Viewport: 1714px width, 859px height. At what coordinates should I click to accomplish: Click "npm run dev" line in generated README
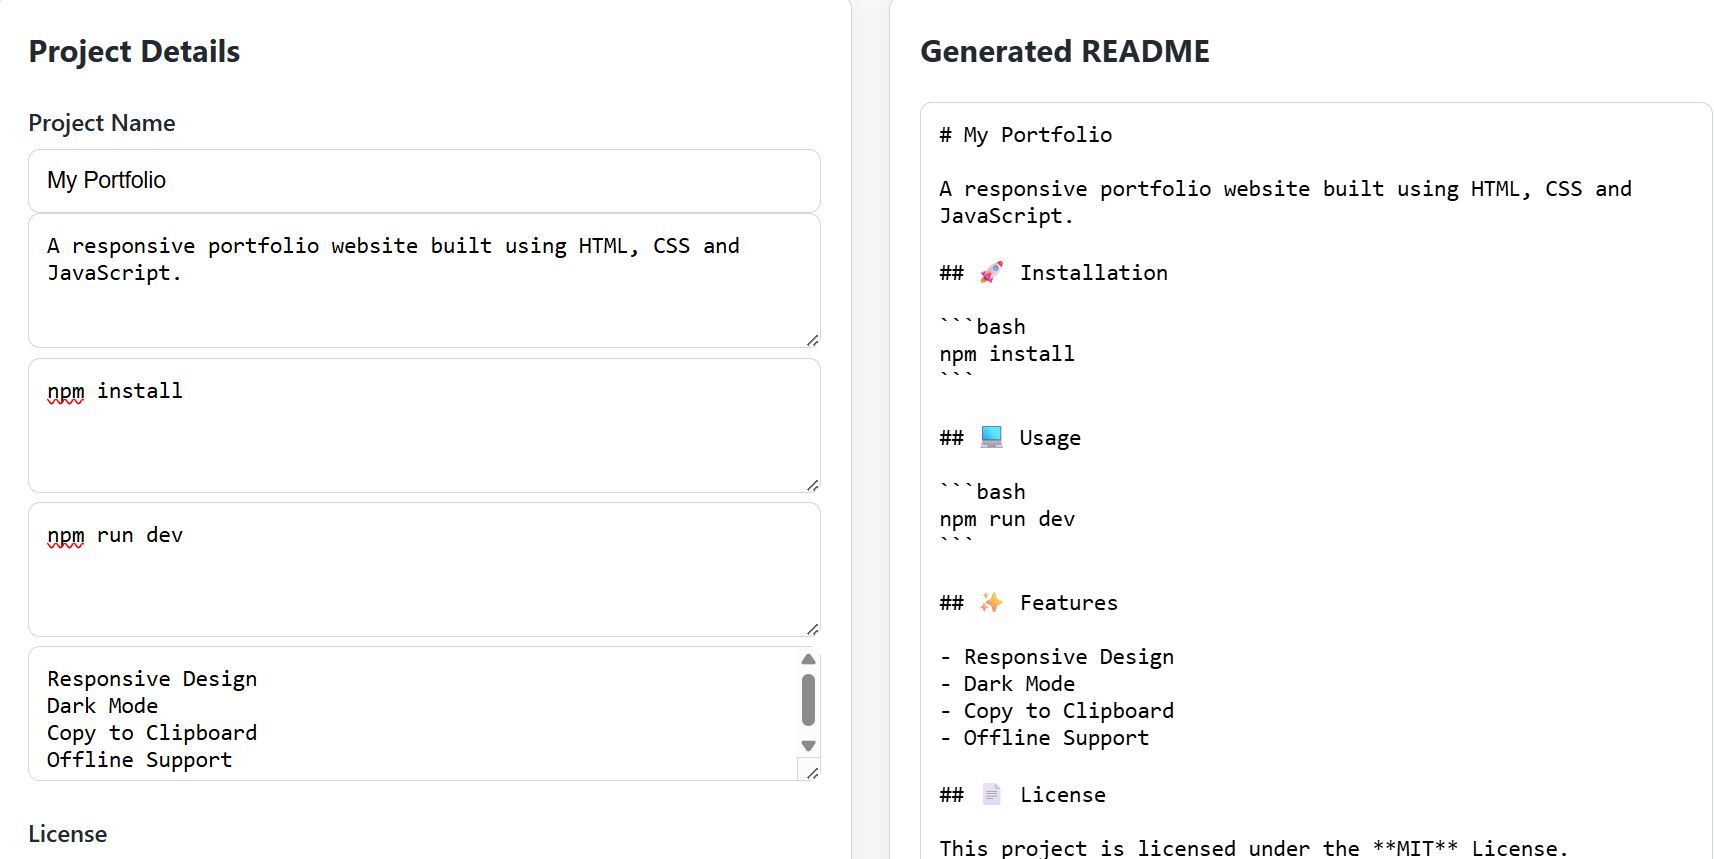pyautogui.click(x=1007, y=519)
